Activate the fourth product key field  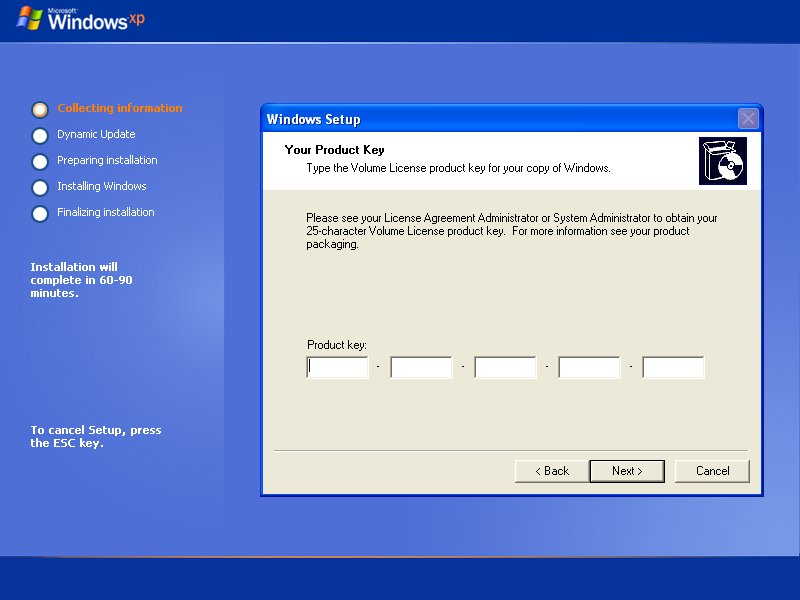[589, 367]
